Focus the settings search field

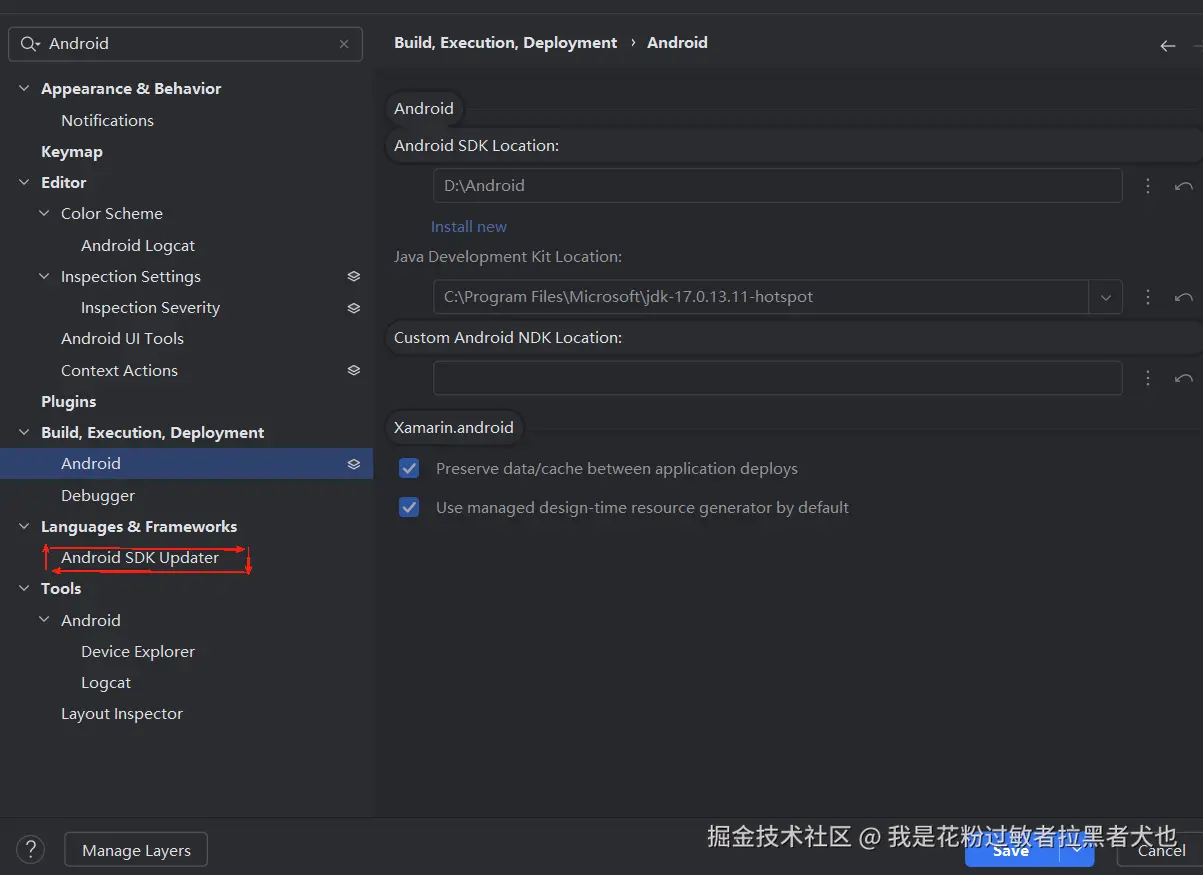click(x=185, y=44)
